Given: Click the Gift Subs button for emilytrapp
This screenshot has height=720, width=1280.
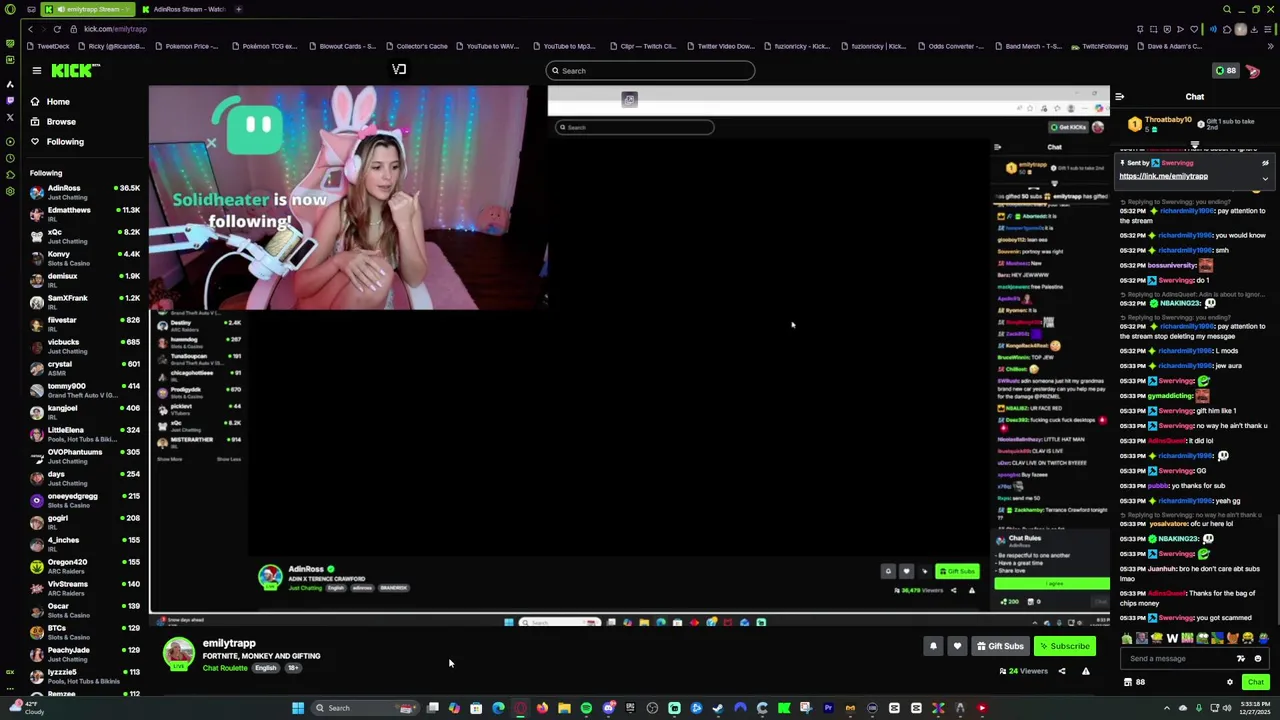Looking at the screenshot, I should 1000,646.
